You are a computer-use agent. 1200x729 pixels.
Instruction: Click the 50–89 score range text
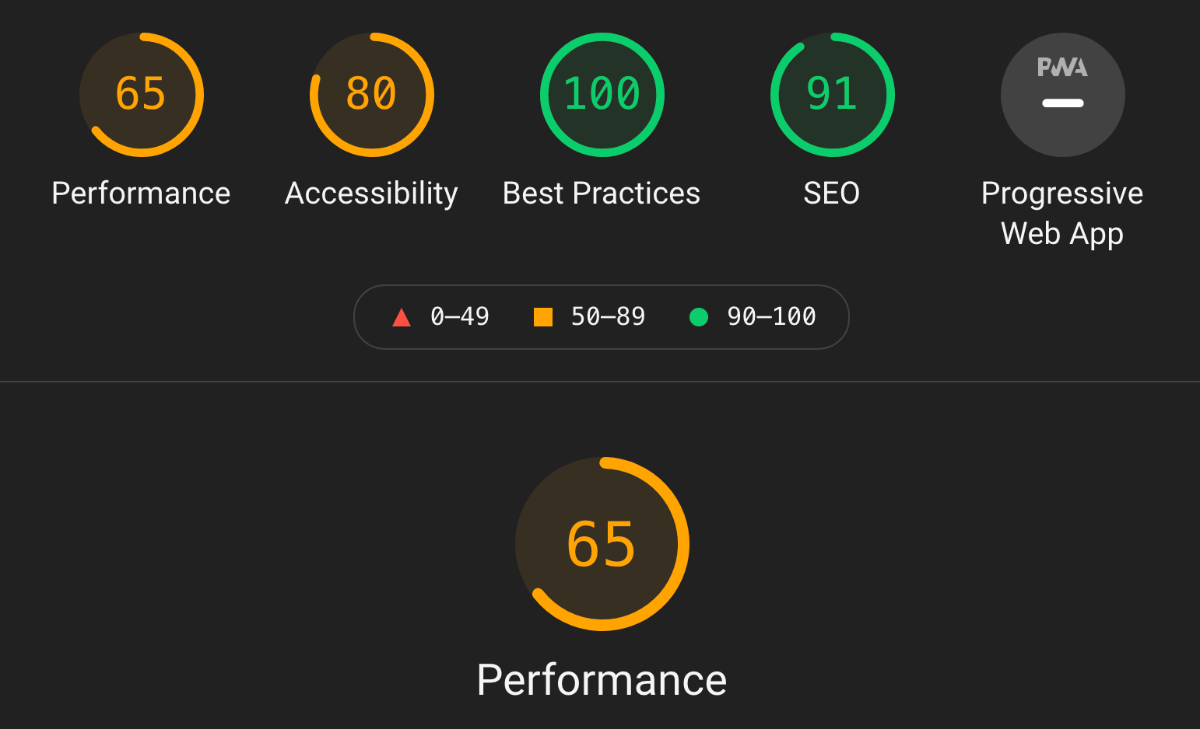[x=608, y=317]
